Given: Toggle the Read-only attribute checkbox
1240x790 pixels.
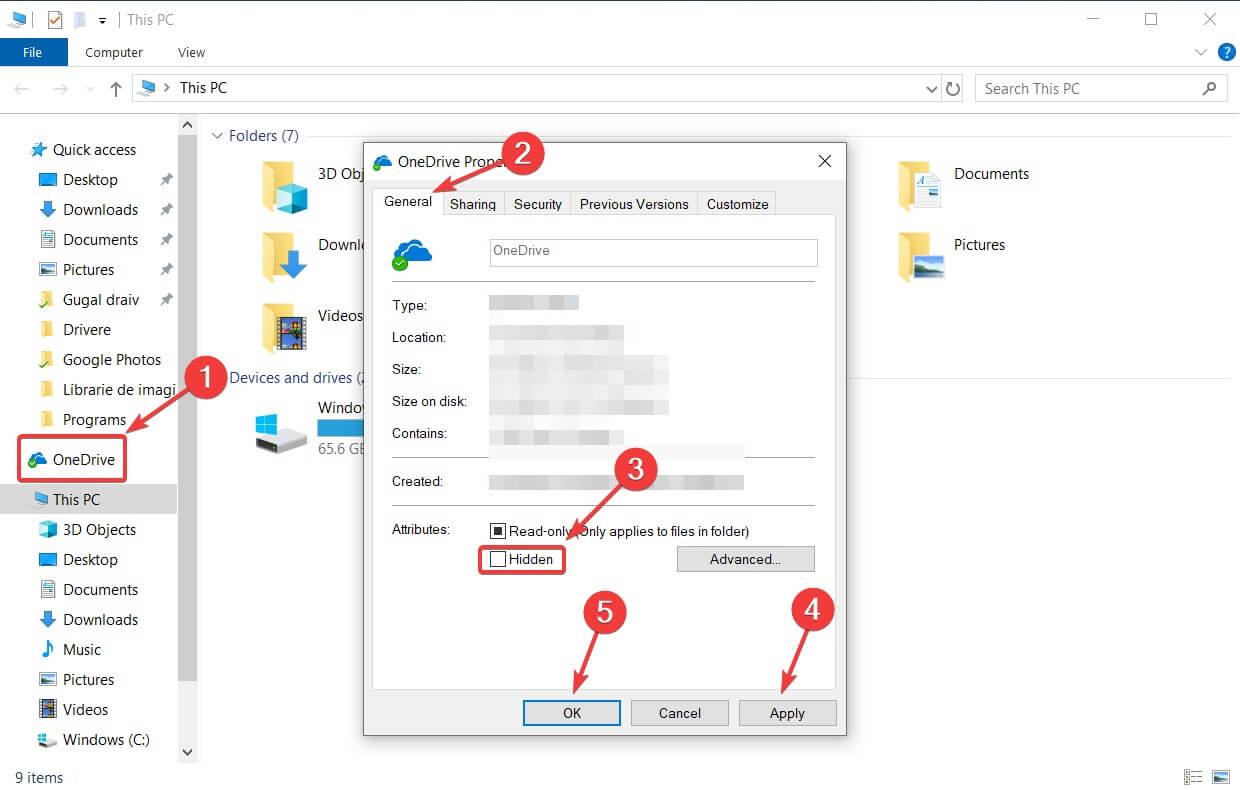Looking at the screenshot, I should [497, 531].
